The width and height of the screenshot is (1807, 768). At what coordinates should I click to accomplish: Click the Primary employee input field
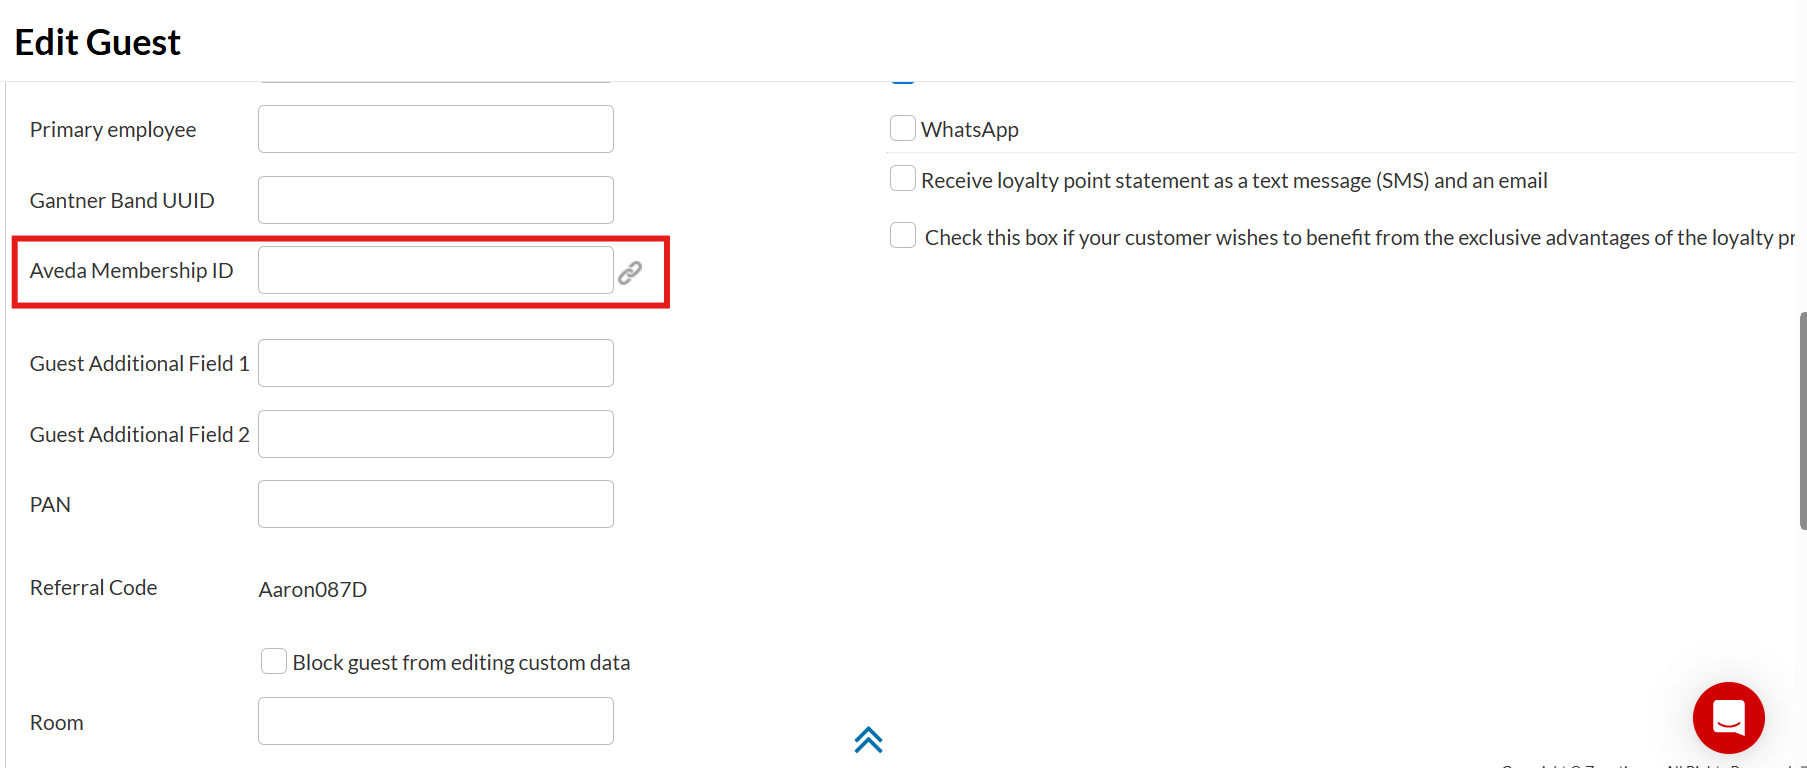(435, 129)
